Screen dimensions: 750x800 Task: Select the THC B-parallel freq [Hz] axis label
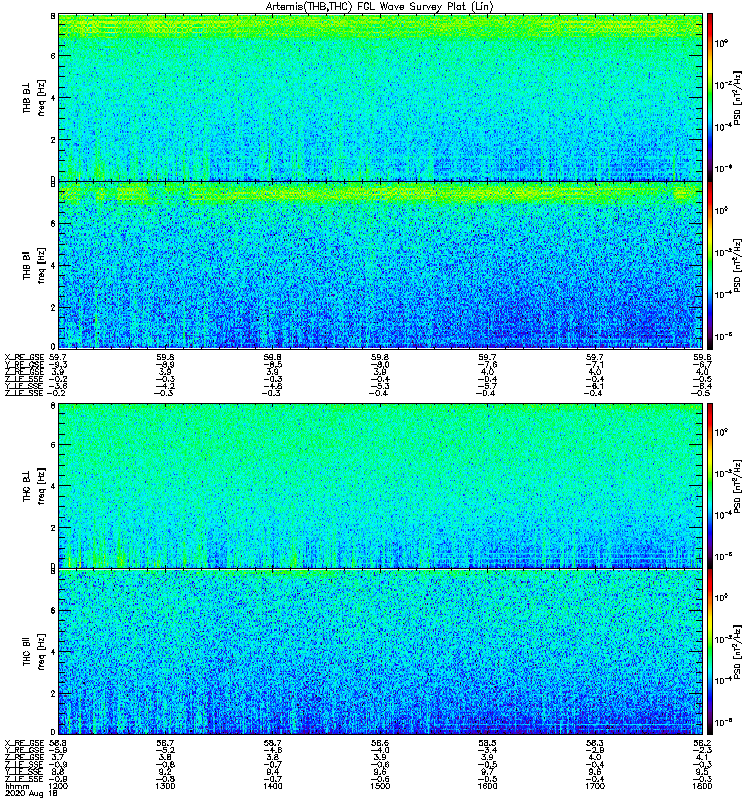42,652
